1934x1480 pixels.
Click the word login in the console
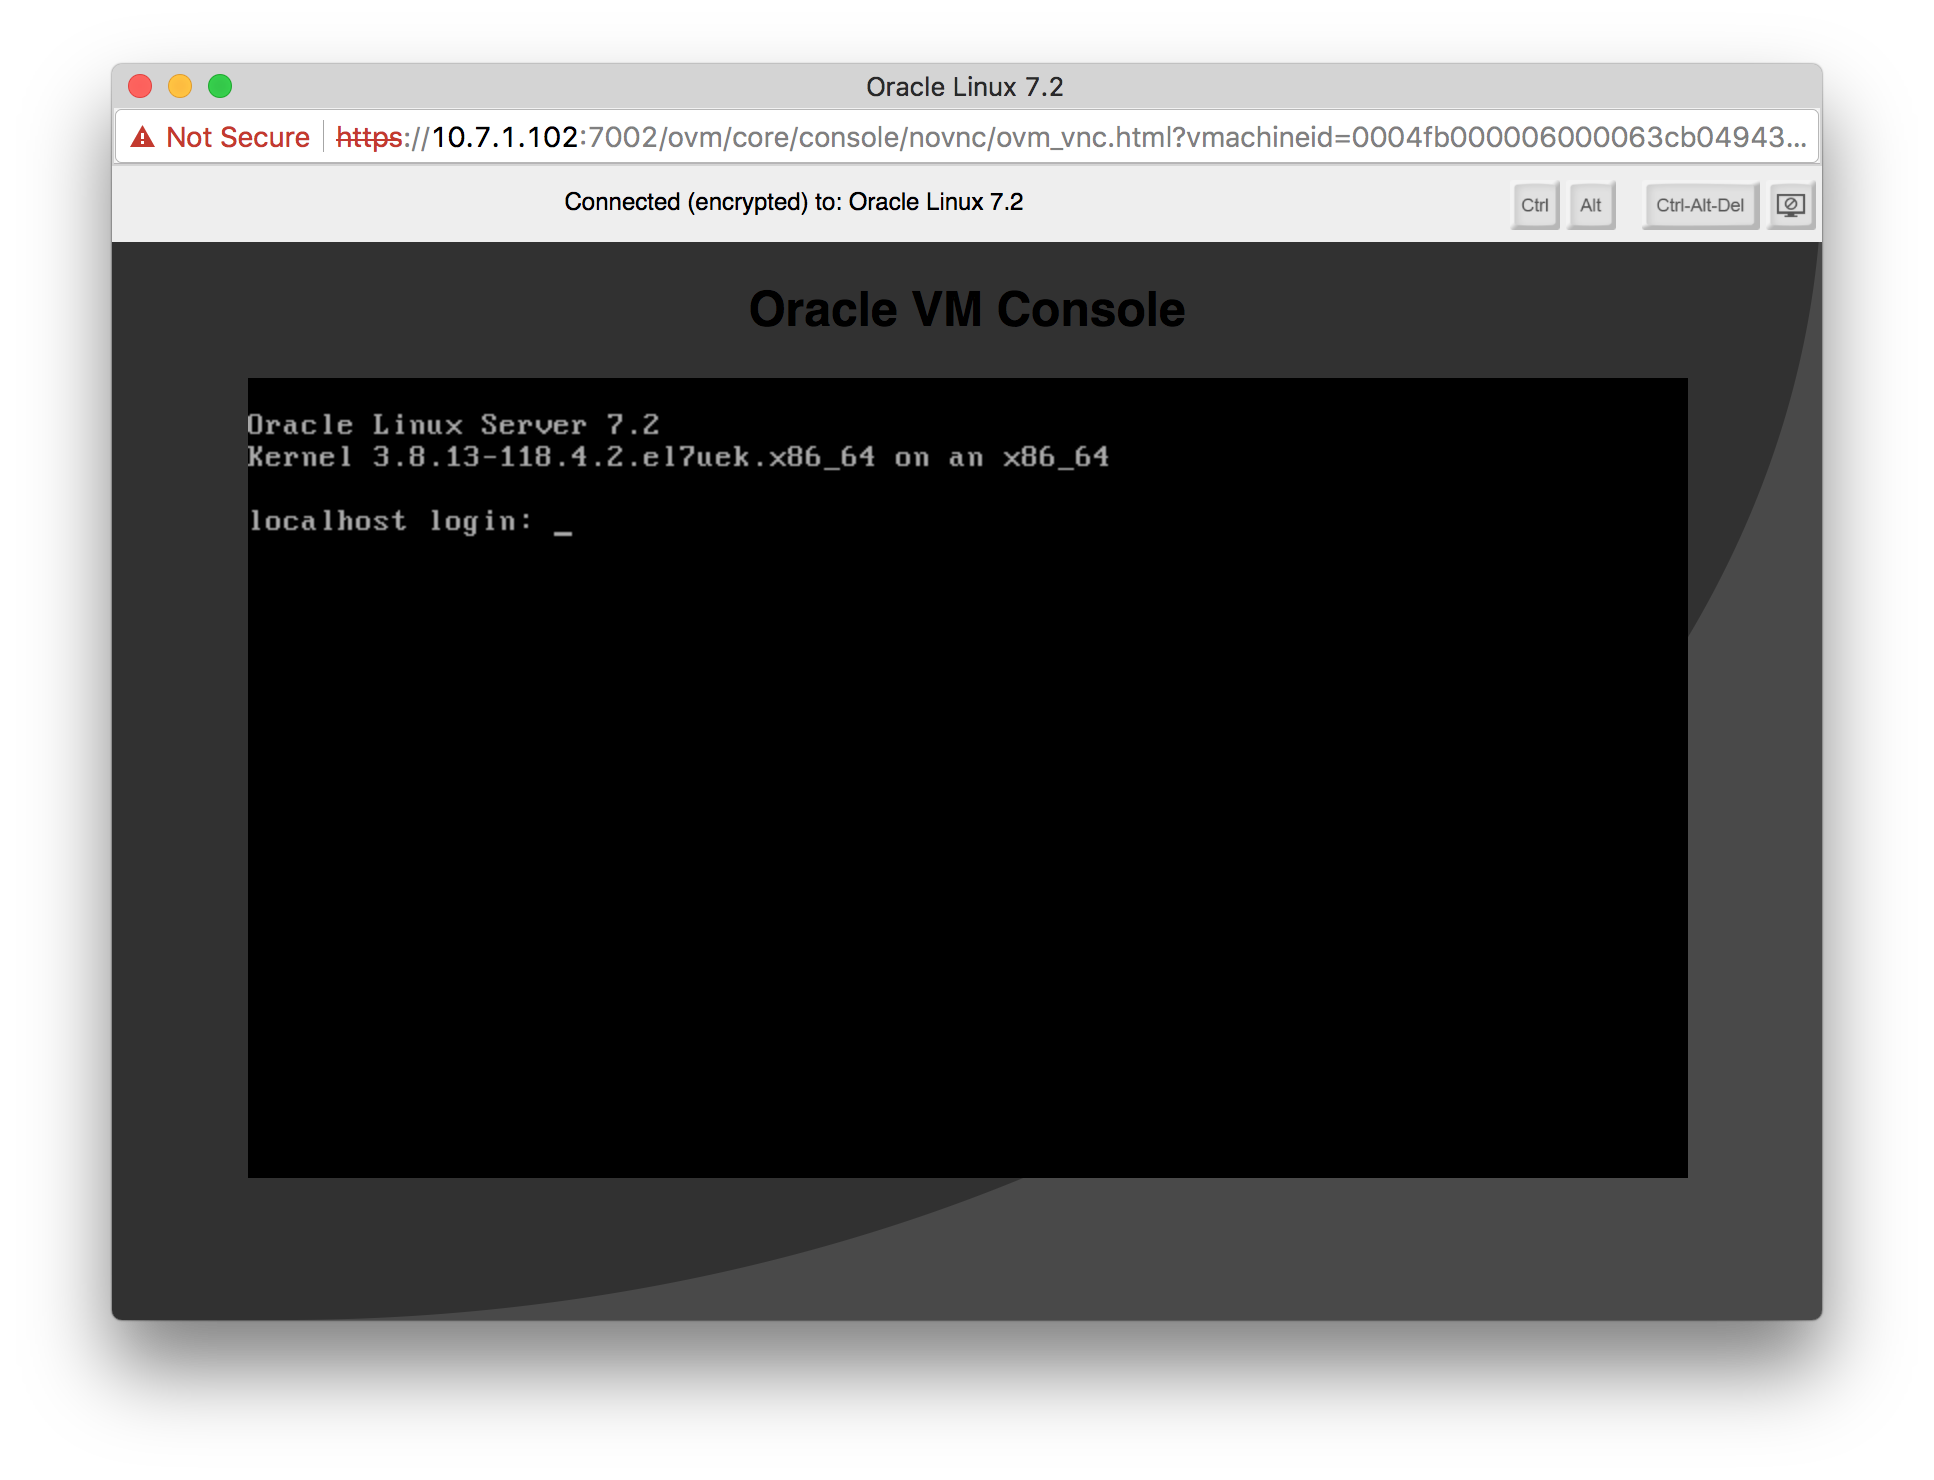click(x=474, y=521)
